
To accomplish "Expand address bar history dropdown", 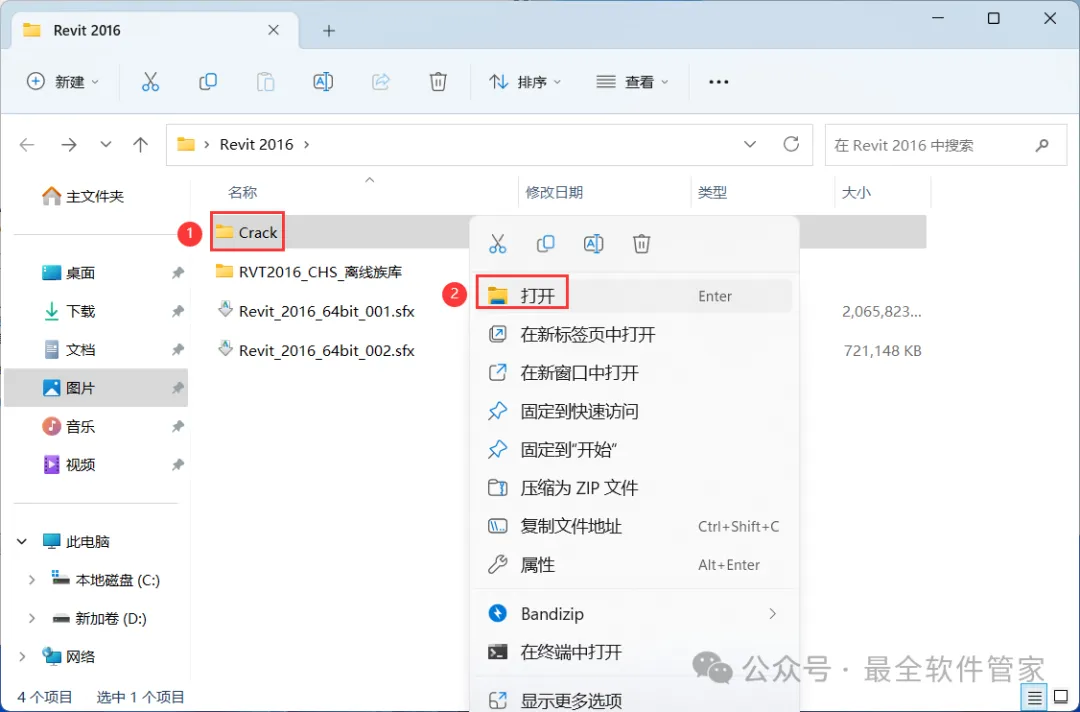I will coord(750,144).
